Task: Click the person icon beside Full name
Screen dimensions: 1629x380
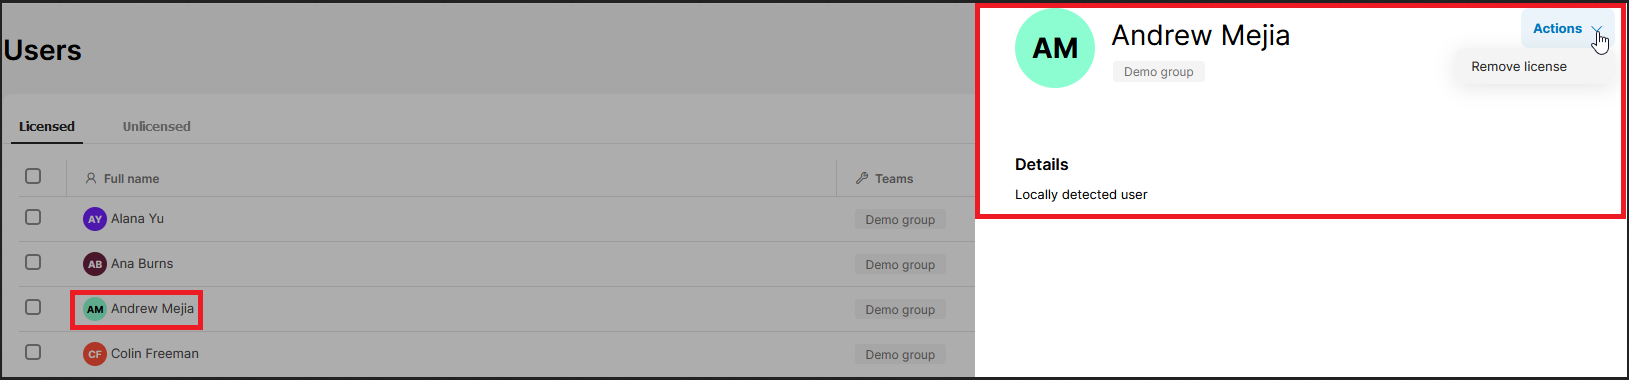Action: [x=91, y=178]
